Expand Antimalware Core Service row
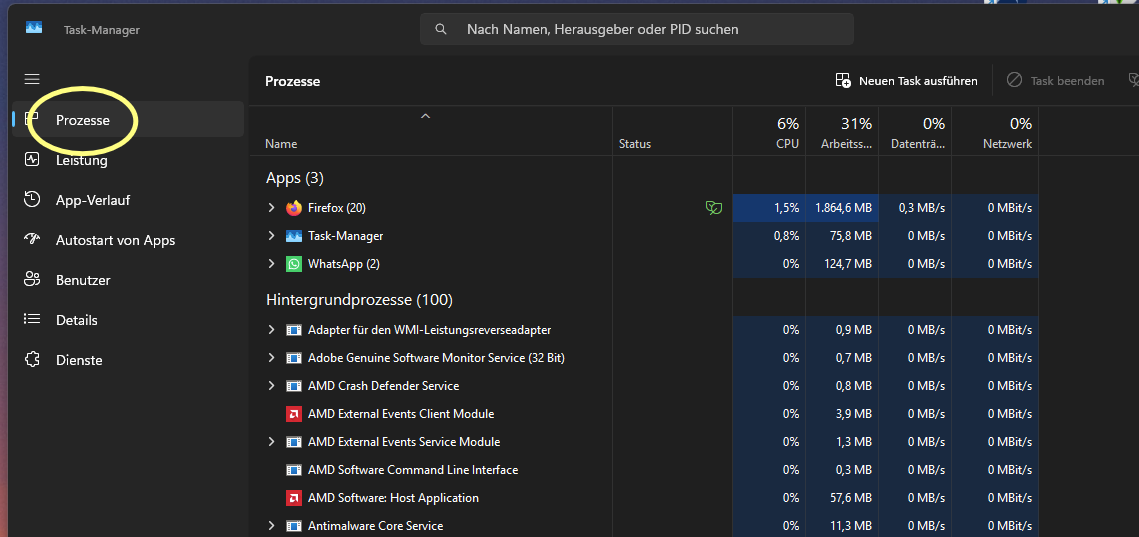This screenshot has height=537, width=1139. (271, 526)
